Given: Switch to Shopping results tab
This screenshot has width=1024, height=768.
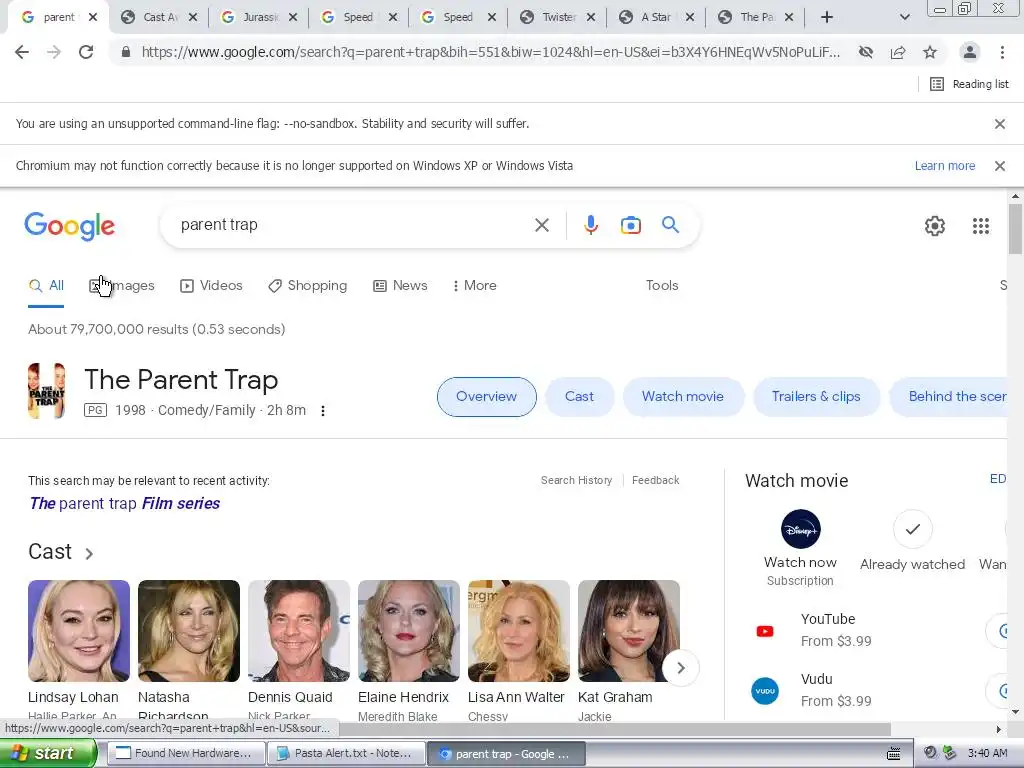Looking at the screenshot, I should [308, 285].
